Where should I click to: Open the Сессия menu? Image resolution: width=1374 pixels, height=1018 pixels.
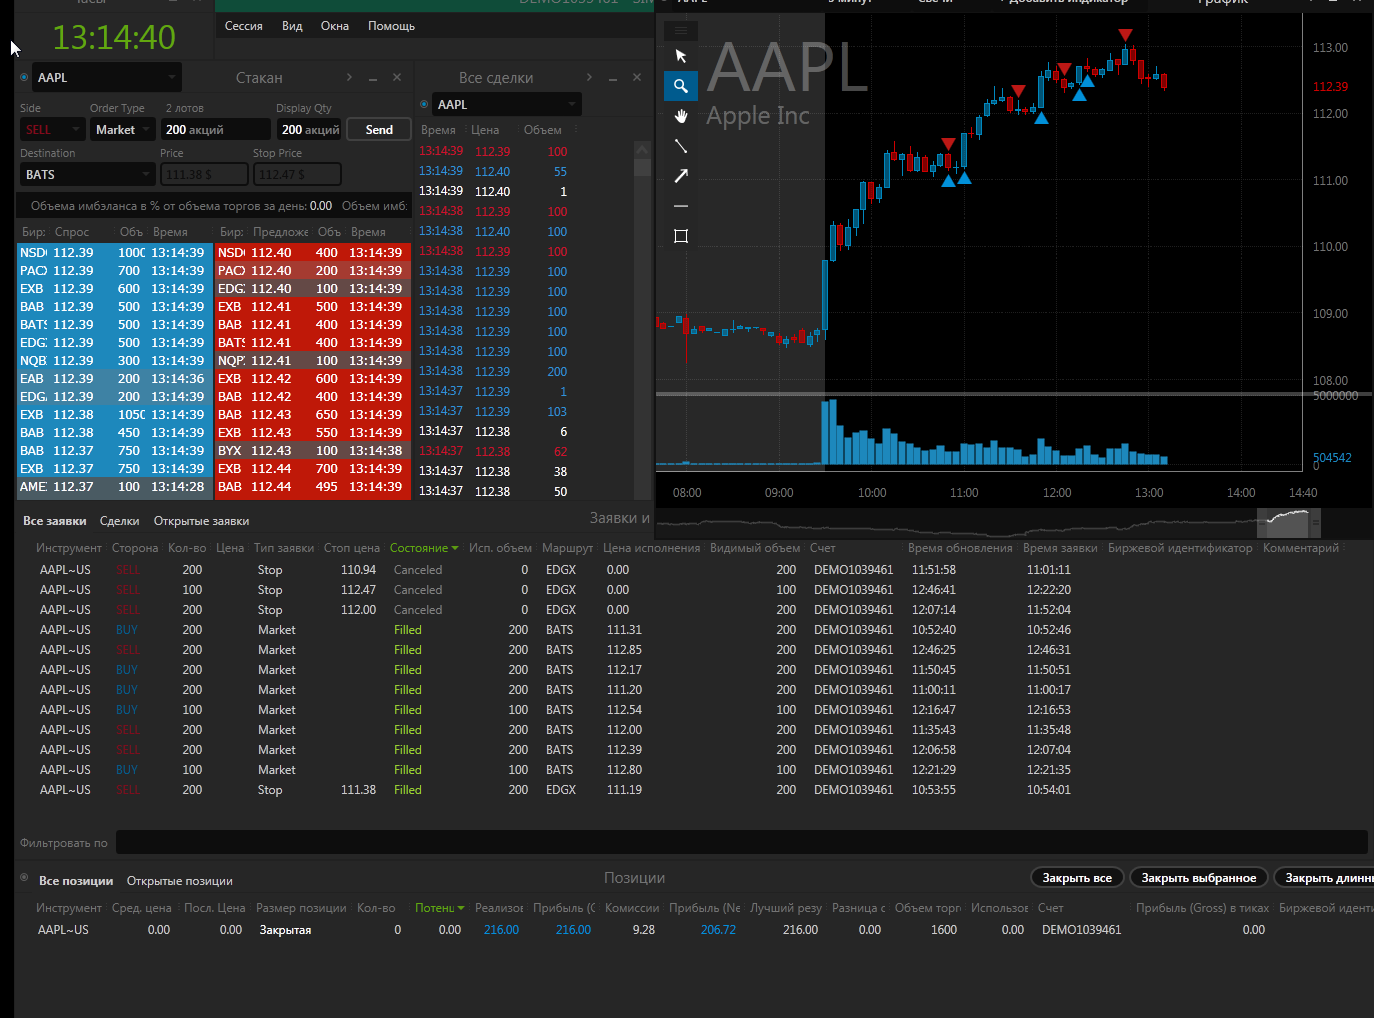[243, 26]
